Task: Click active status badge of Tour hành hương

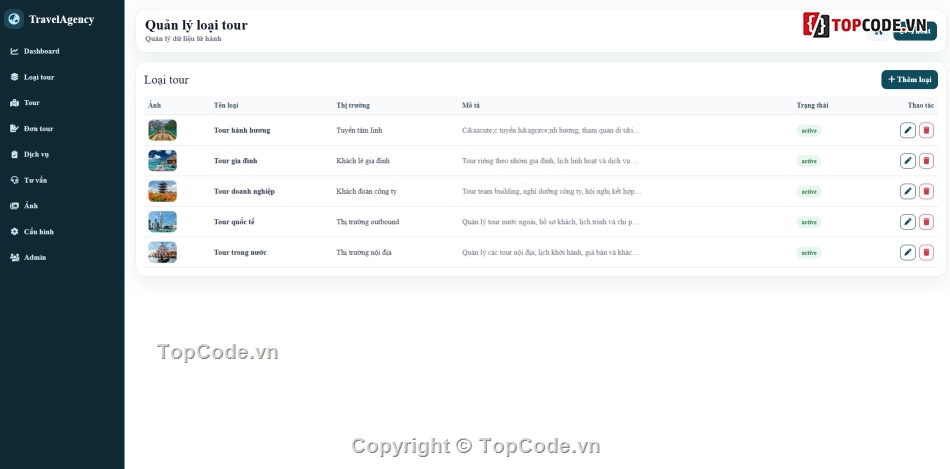Action: point(809,130)
